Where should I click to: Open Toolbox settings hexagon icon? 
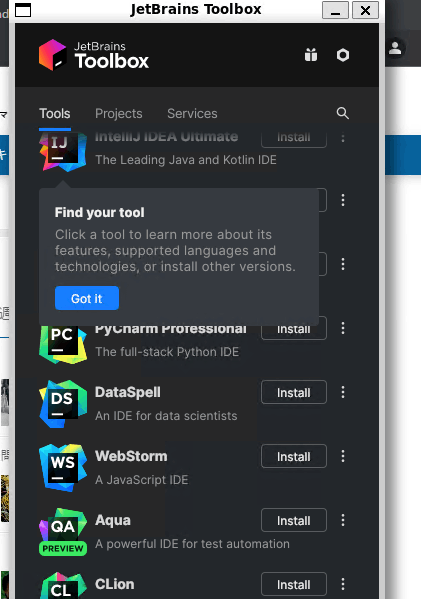click(x=343, y=55)
